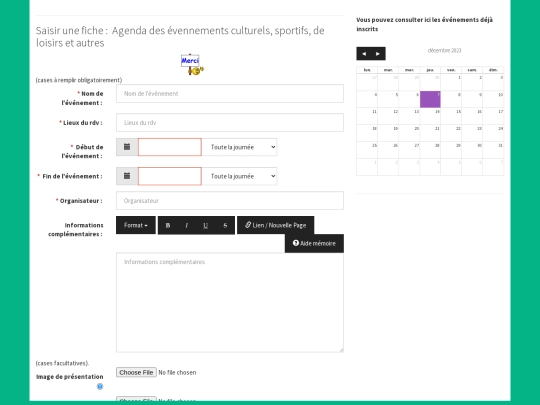Focus the Nom de l'événement field

(x=230, y=93)
